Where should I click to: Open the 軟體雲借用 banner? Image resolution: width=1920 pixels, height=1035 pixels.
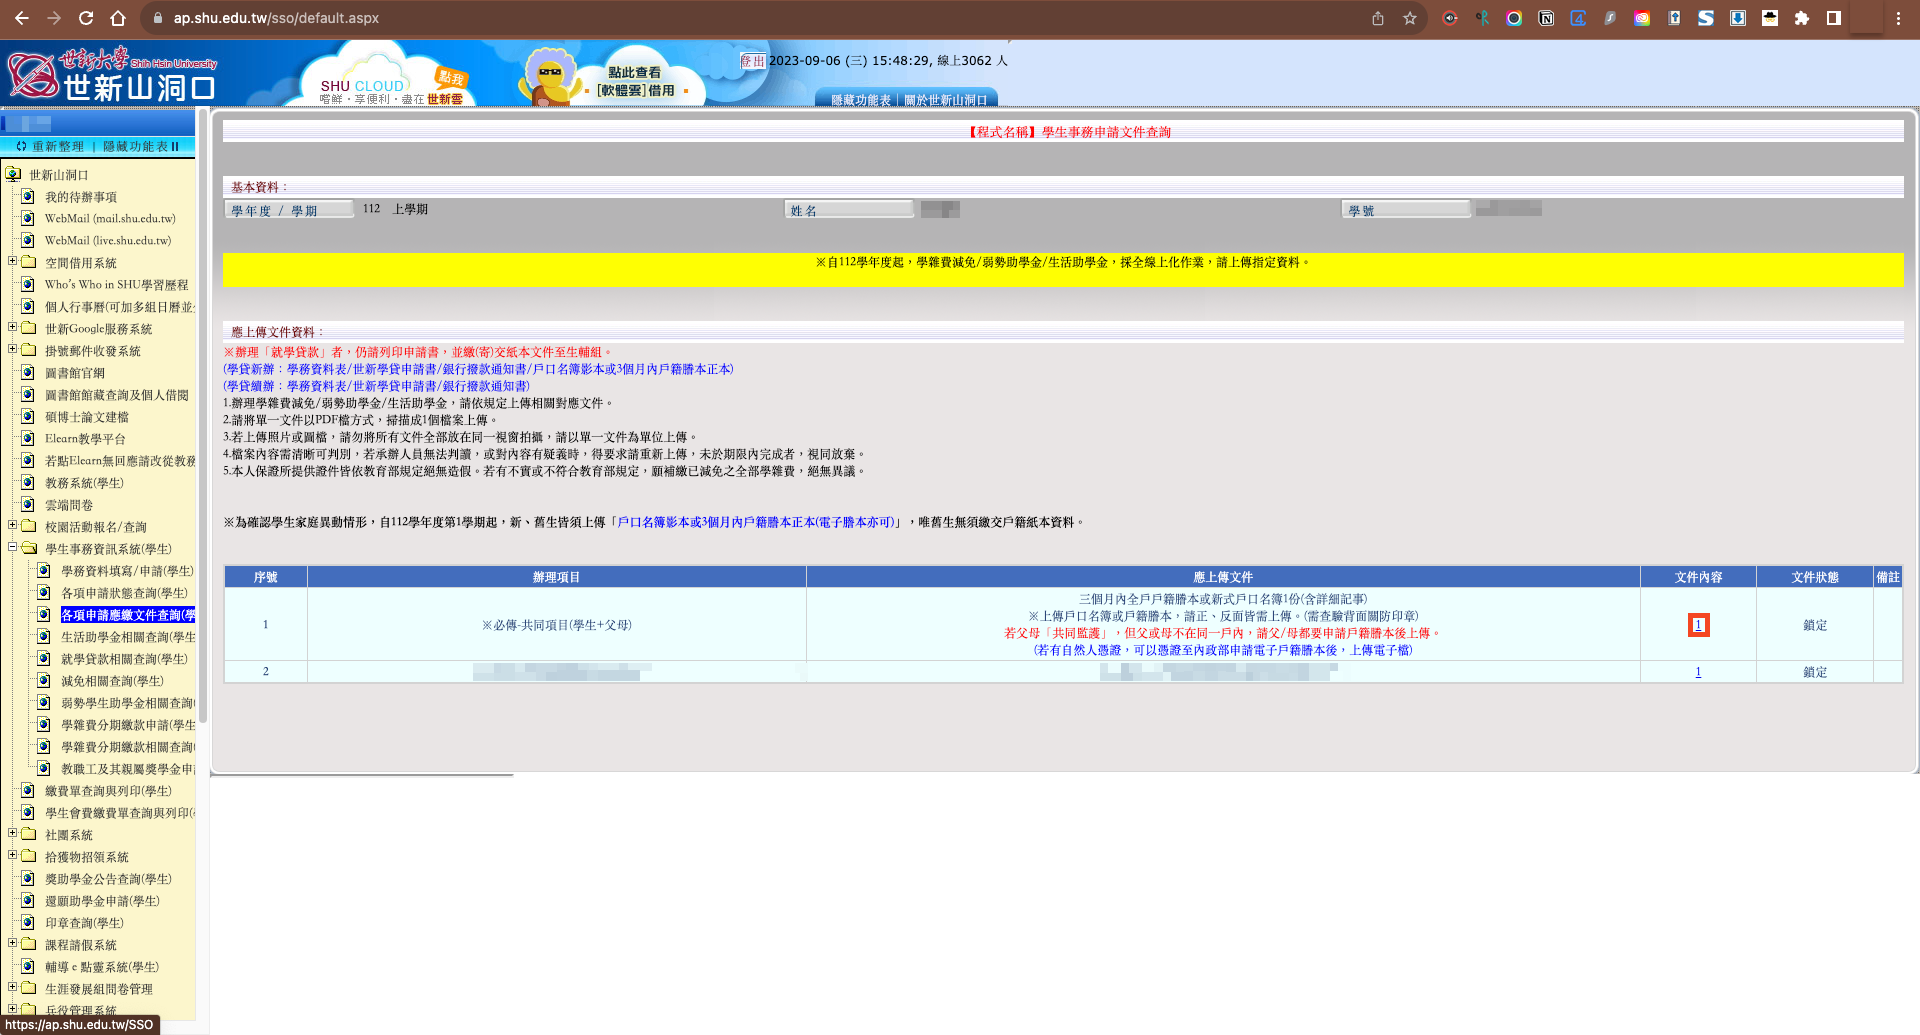(615, 78)
